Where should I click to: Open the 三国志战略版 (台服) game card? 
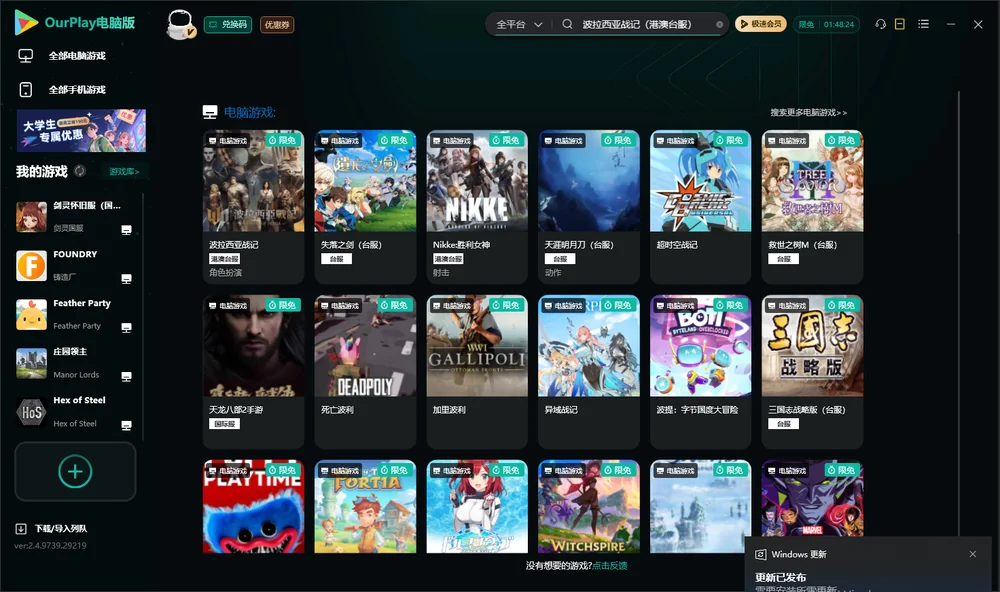pyautogui.click(x=812, y=372)
